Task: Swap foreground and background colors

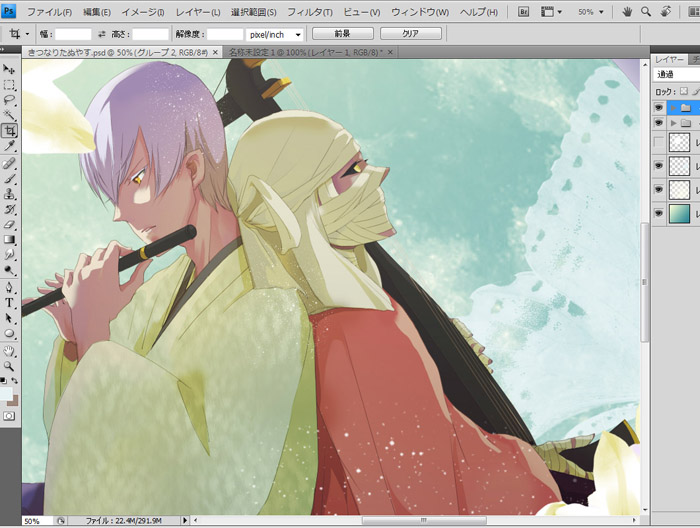Action: point(14,381)
